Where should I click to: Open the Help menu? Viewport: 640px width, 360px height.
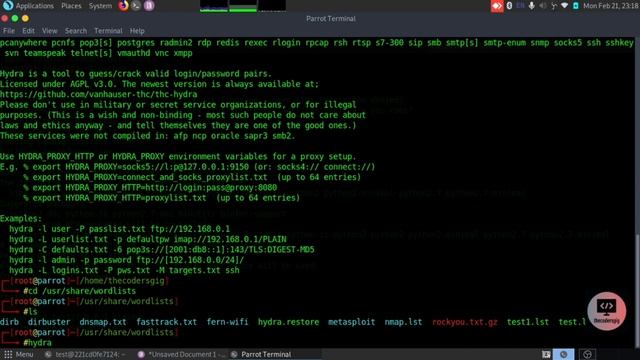(x=137, y=31)
